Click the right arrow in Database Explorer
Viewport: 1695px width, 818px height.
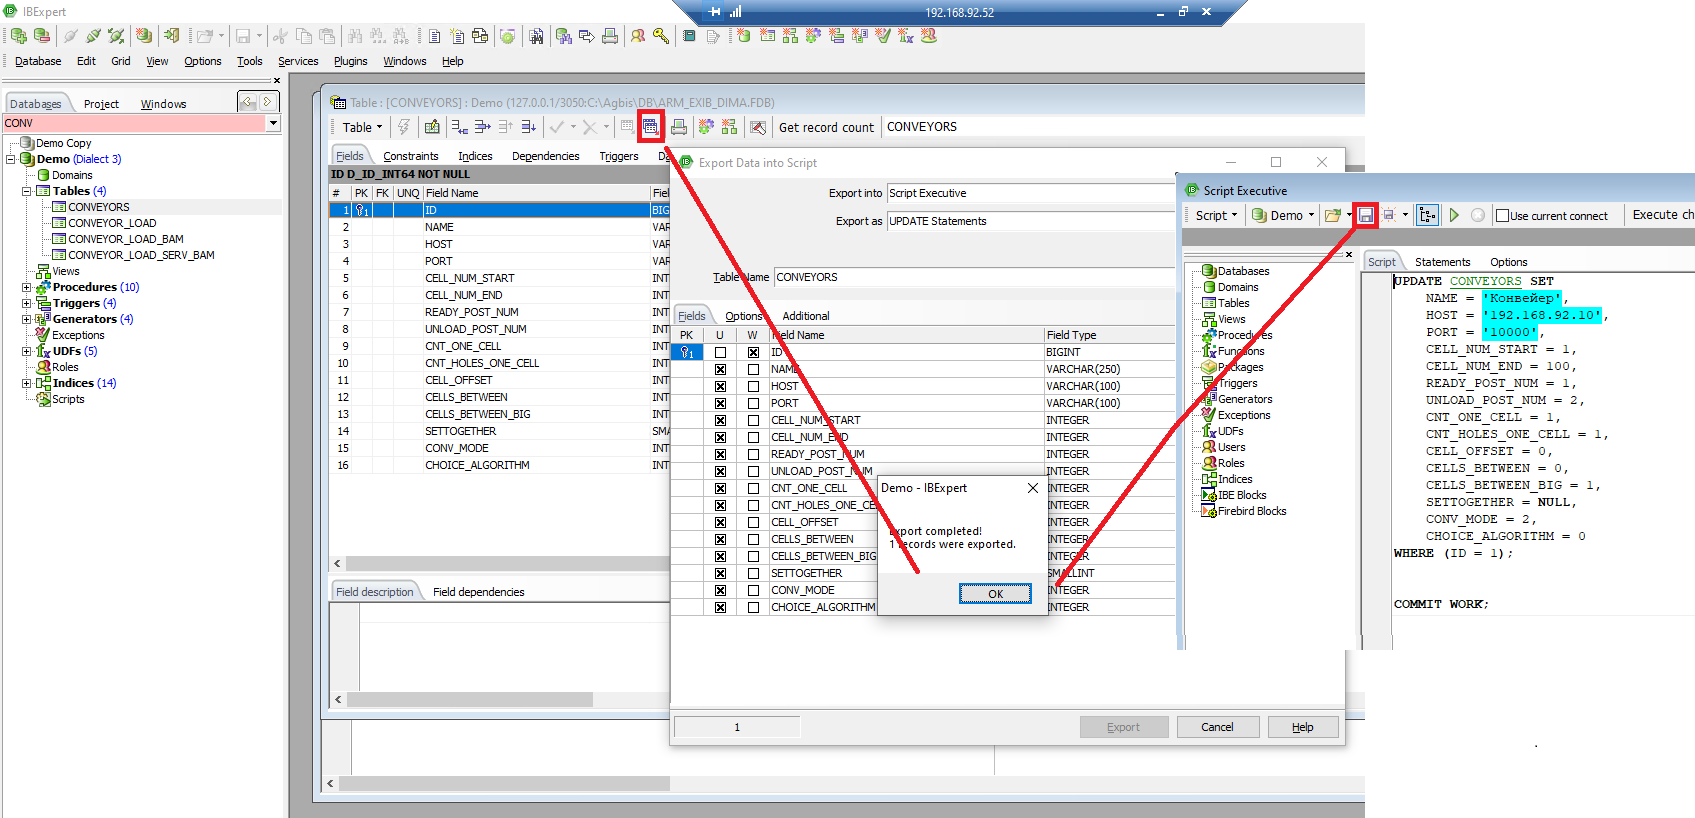[267, 102]
